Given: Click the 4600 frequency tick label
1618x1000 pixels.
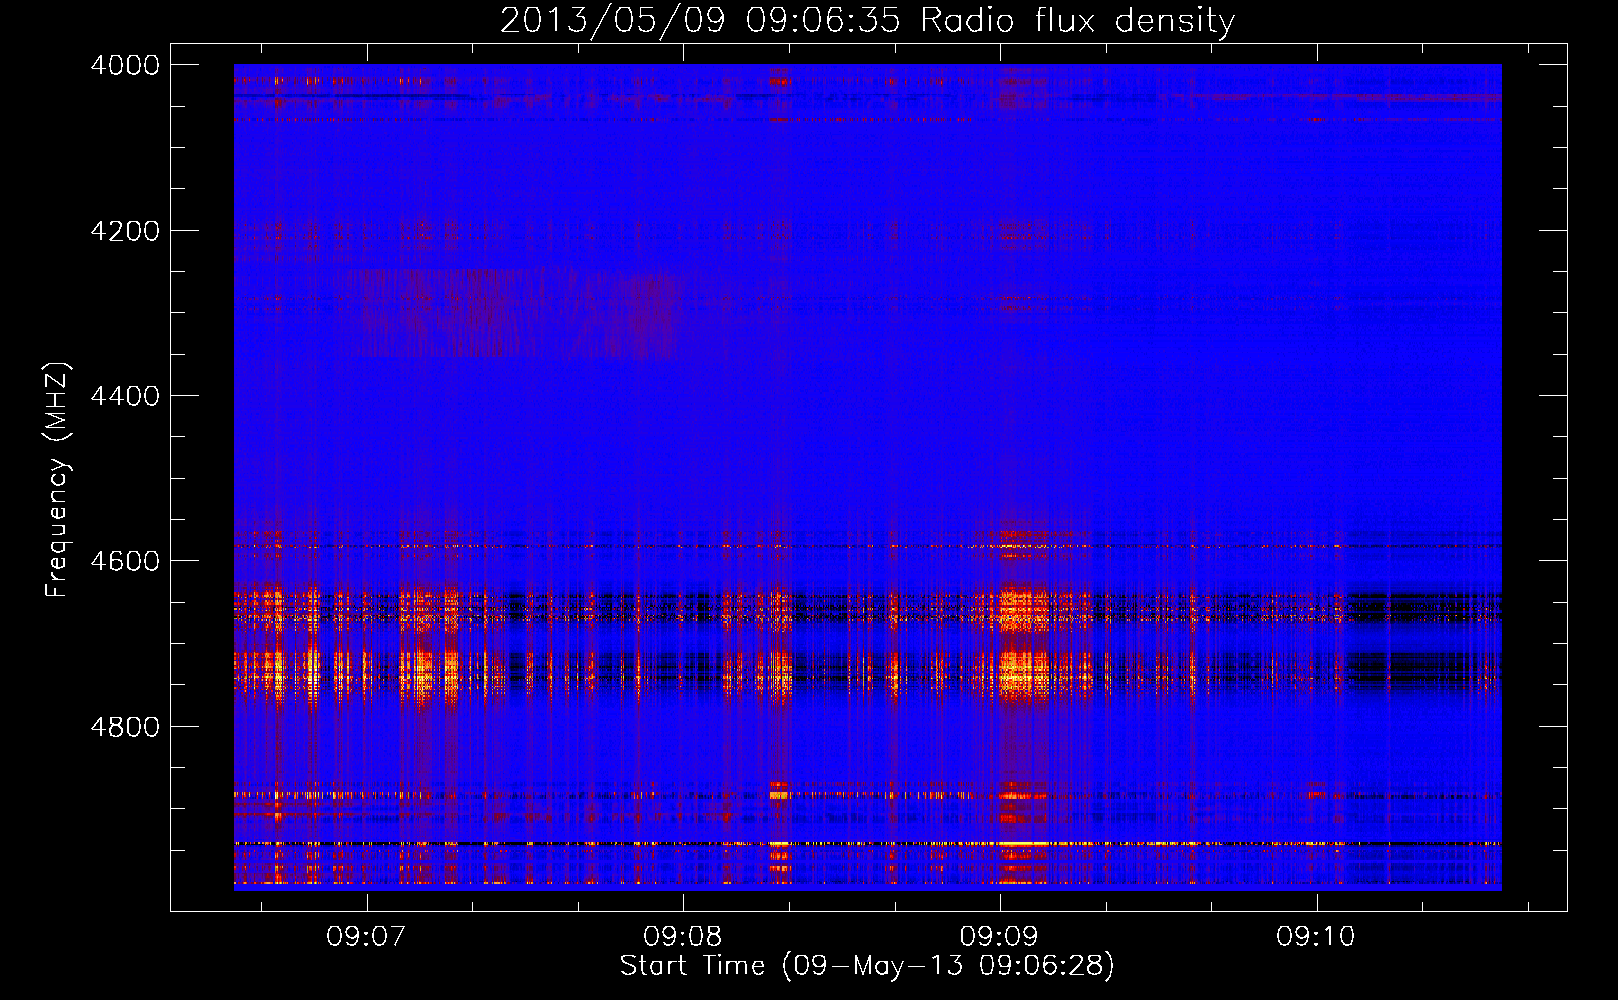Looking at the screenshot, I should coord(125,561).
